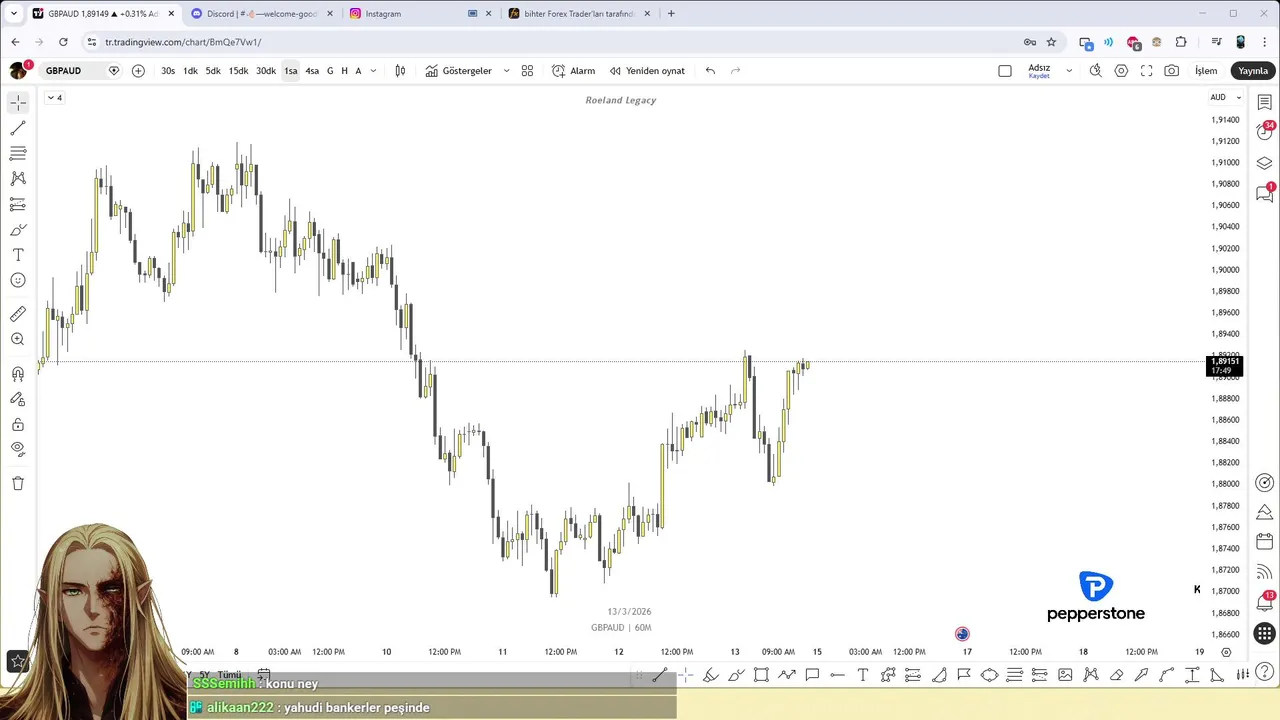Viewport: 1280px width, 720px height.
Task: Select the eraser tool in the bottom drawing bar
Action: (1116, 675)
